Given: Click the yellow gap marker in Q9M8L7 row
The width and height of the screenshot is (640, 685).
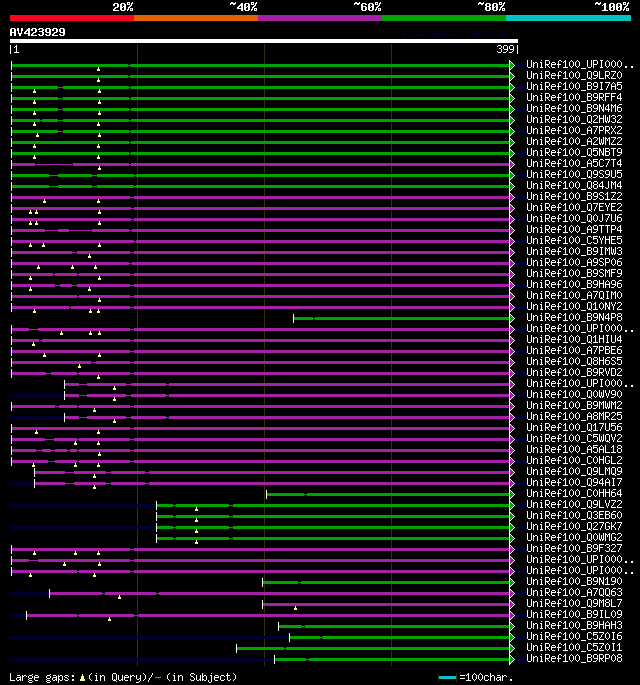Looking at the screenshot, I should pyautogui.click(x=295, y=608).
